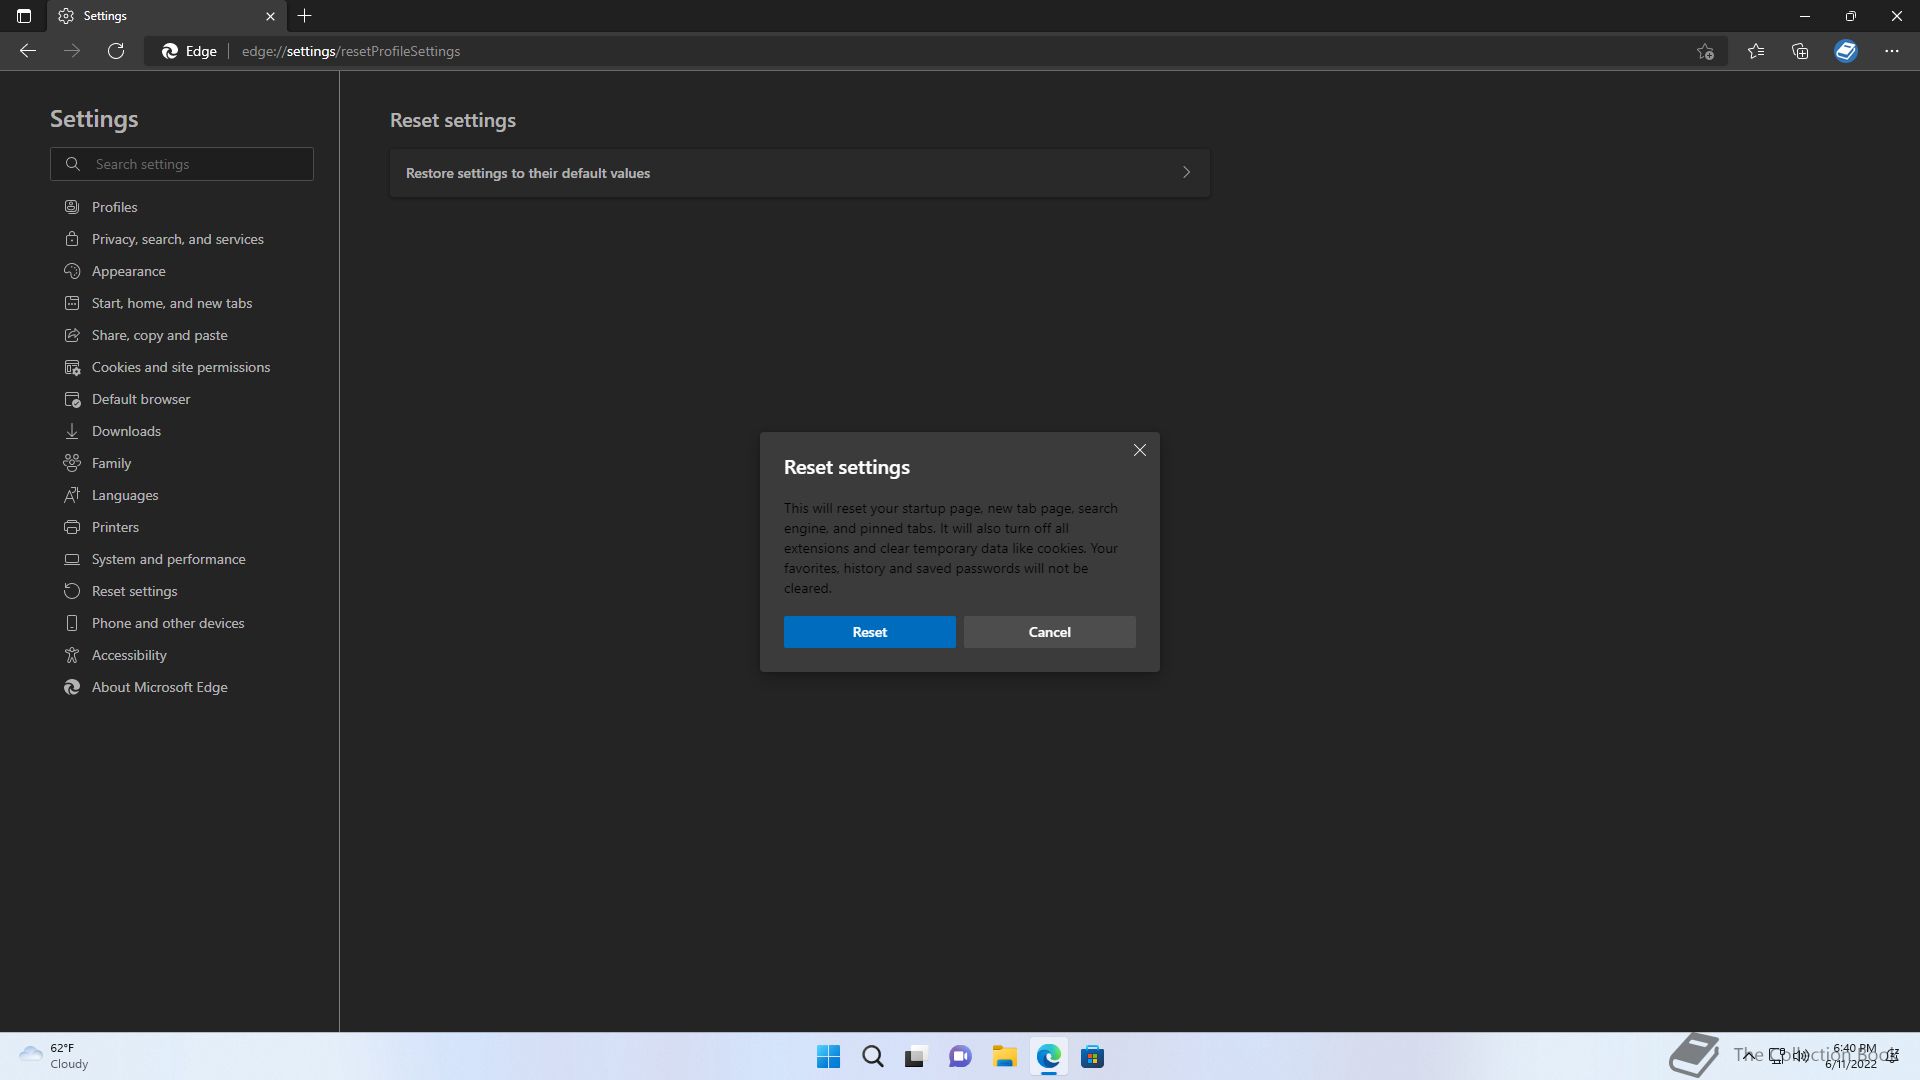The height and width of the screenshot is (1080, 1920).
Task: Select Appearance in the sidebar
Action: (128, 271)
